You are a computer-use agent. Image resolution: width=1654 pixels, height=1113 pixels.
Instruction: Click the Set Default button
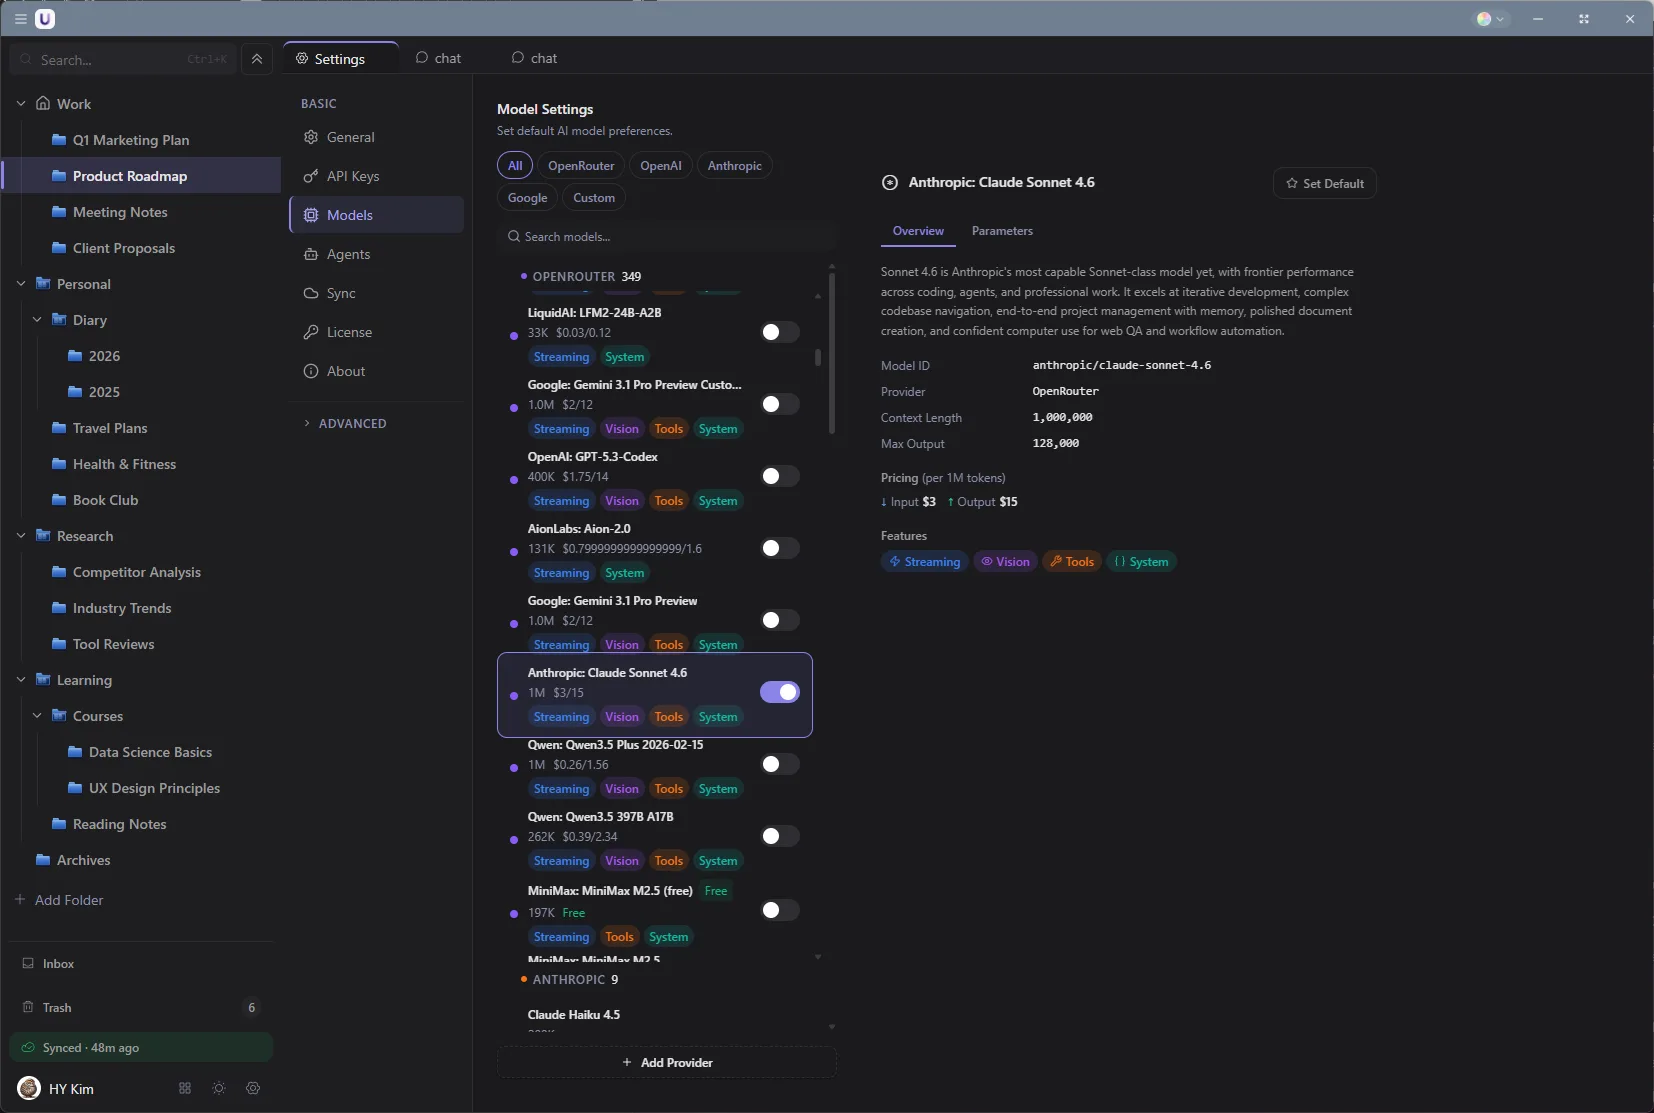[1325, 183]
